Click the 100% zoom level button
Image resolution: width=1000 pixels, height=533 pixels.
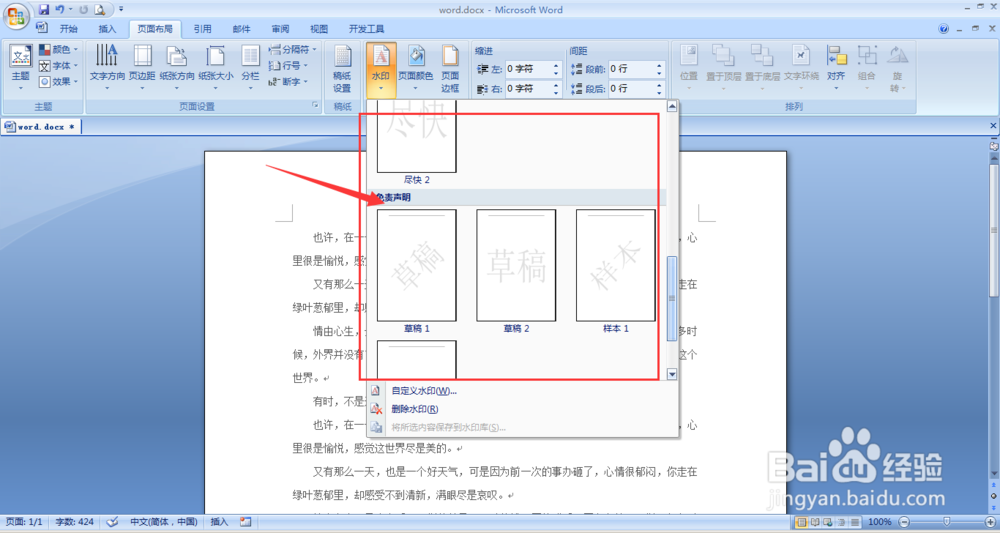coord(879,522)
